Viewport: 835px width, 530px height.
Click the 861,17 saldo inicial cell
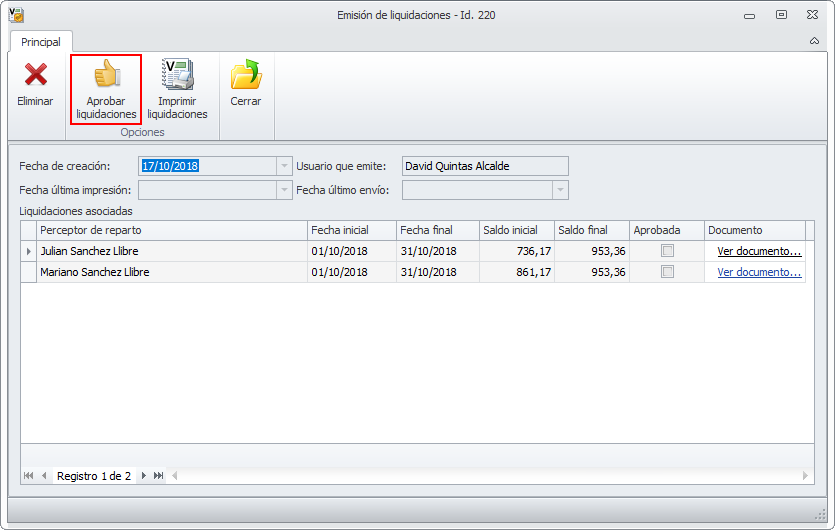point(517,272)
